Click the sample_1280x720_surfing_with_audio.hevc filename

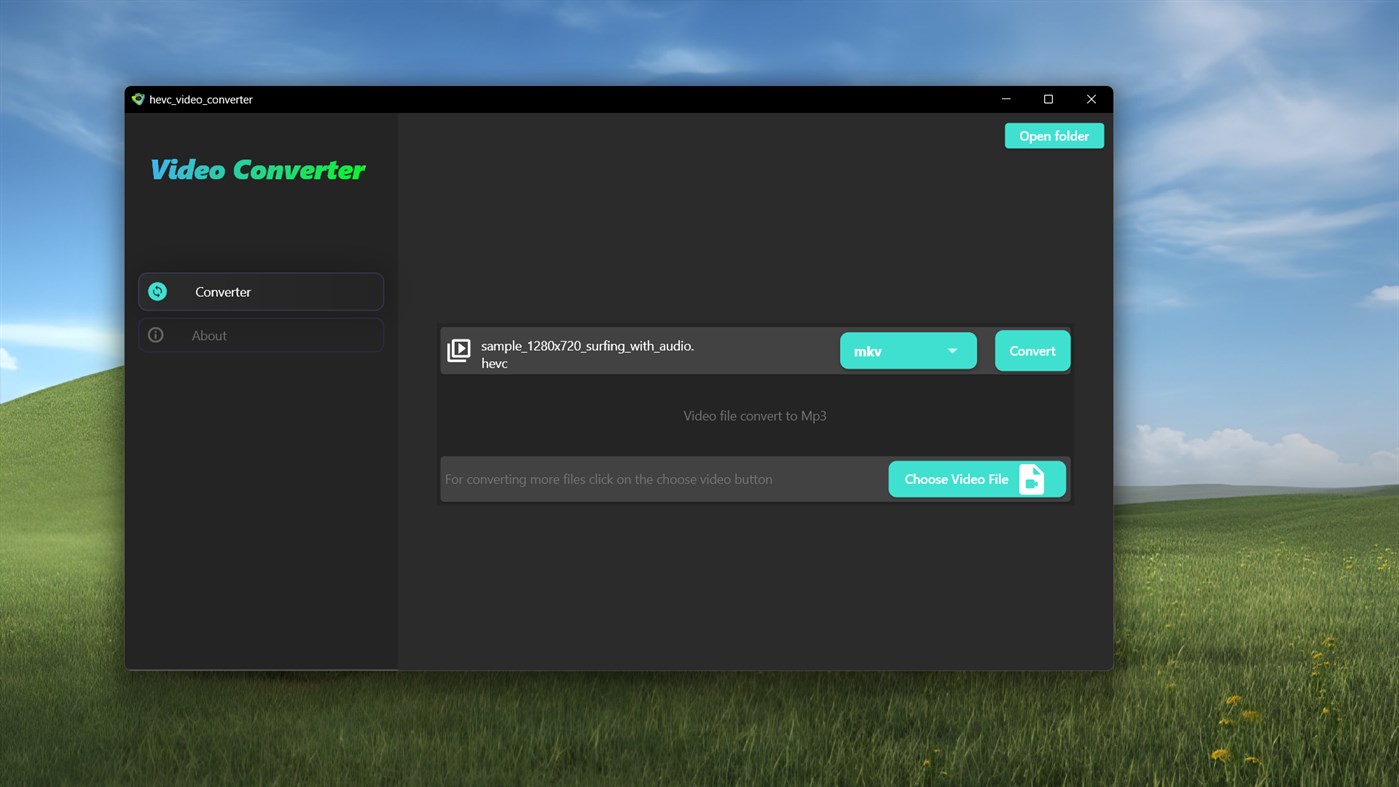pyautogui.click(x=587, y=354)
